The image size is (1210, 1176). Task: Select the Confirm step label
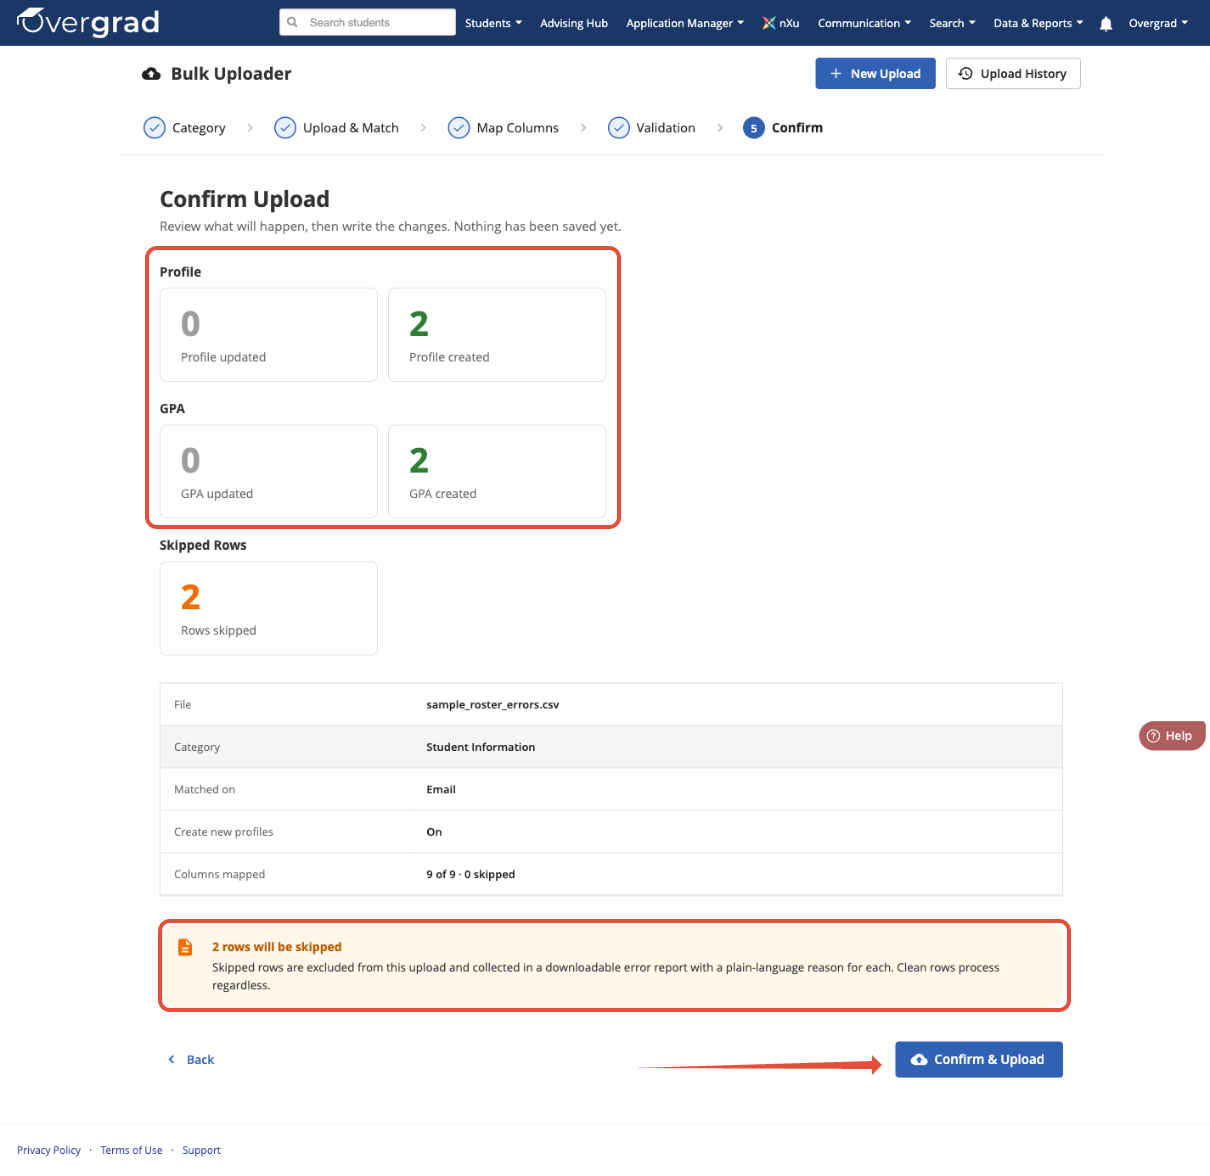797,128
